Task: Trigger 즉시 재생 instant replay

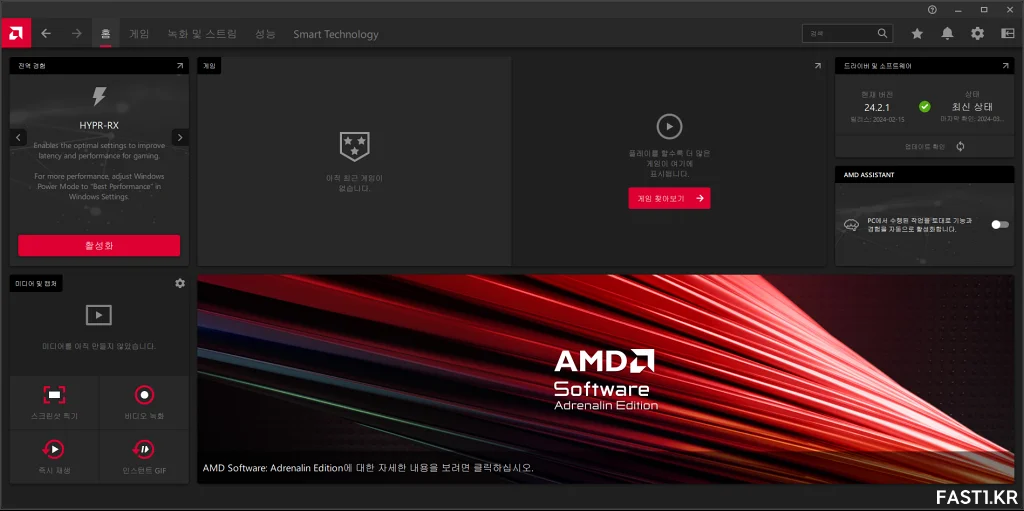Action: [55, 456]
